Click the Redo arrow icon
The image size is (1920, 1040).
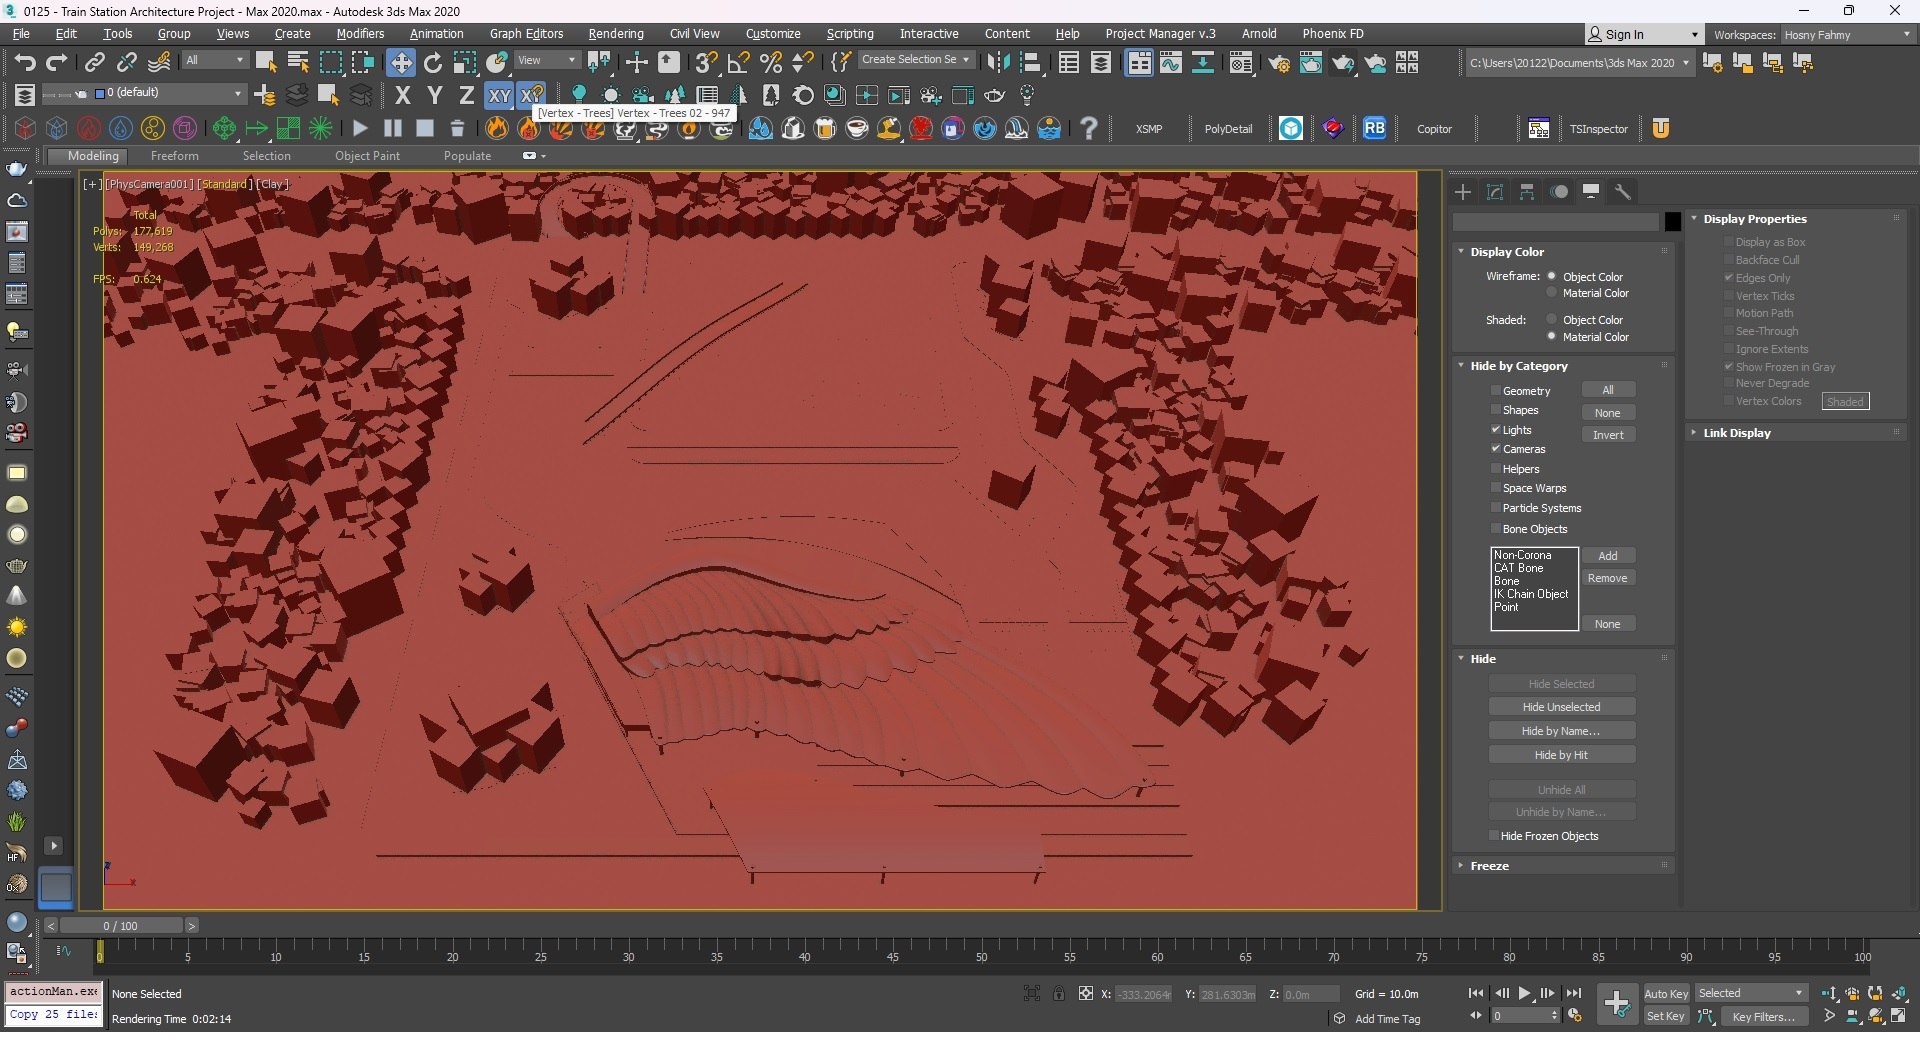[57, 63]
